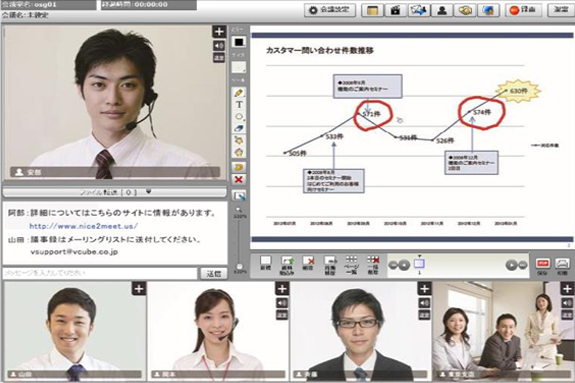Click the participant silhouette icon in top toolbar
The height and width of the screenshot is (383, 575).
point(442,10)
